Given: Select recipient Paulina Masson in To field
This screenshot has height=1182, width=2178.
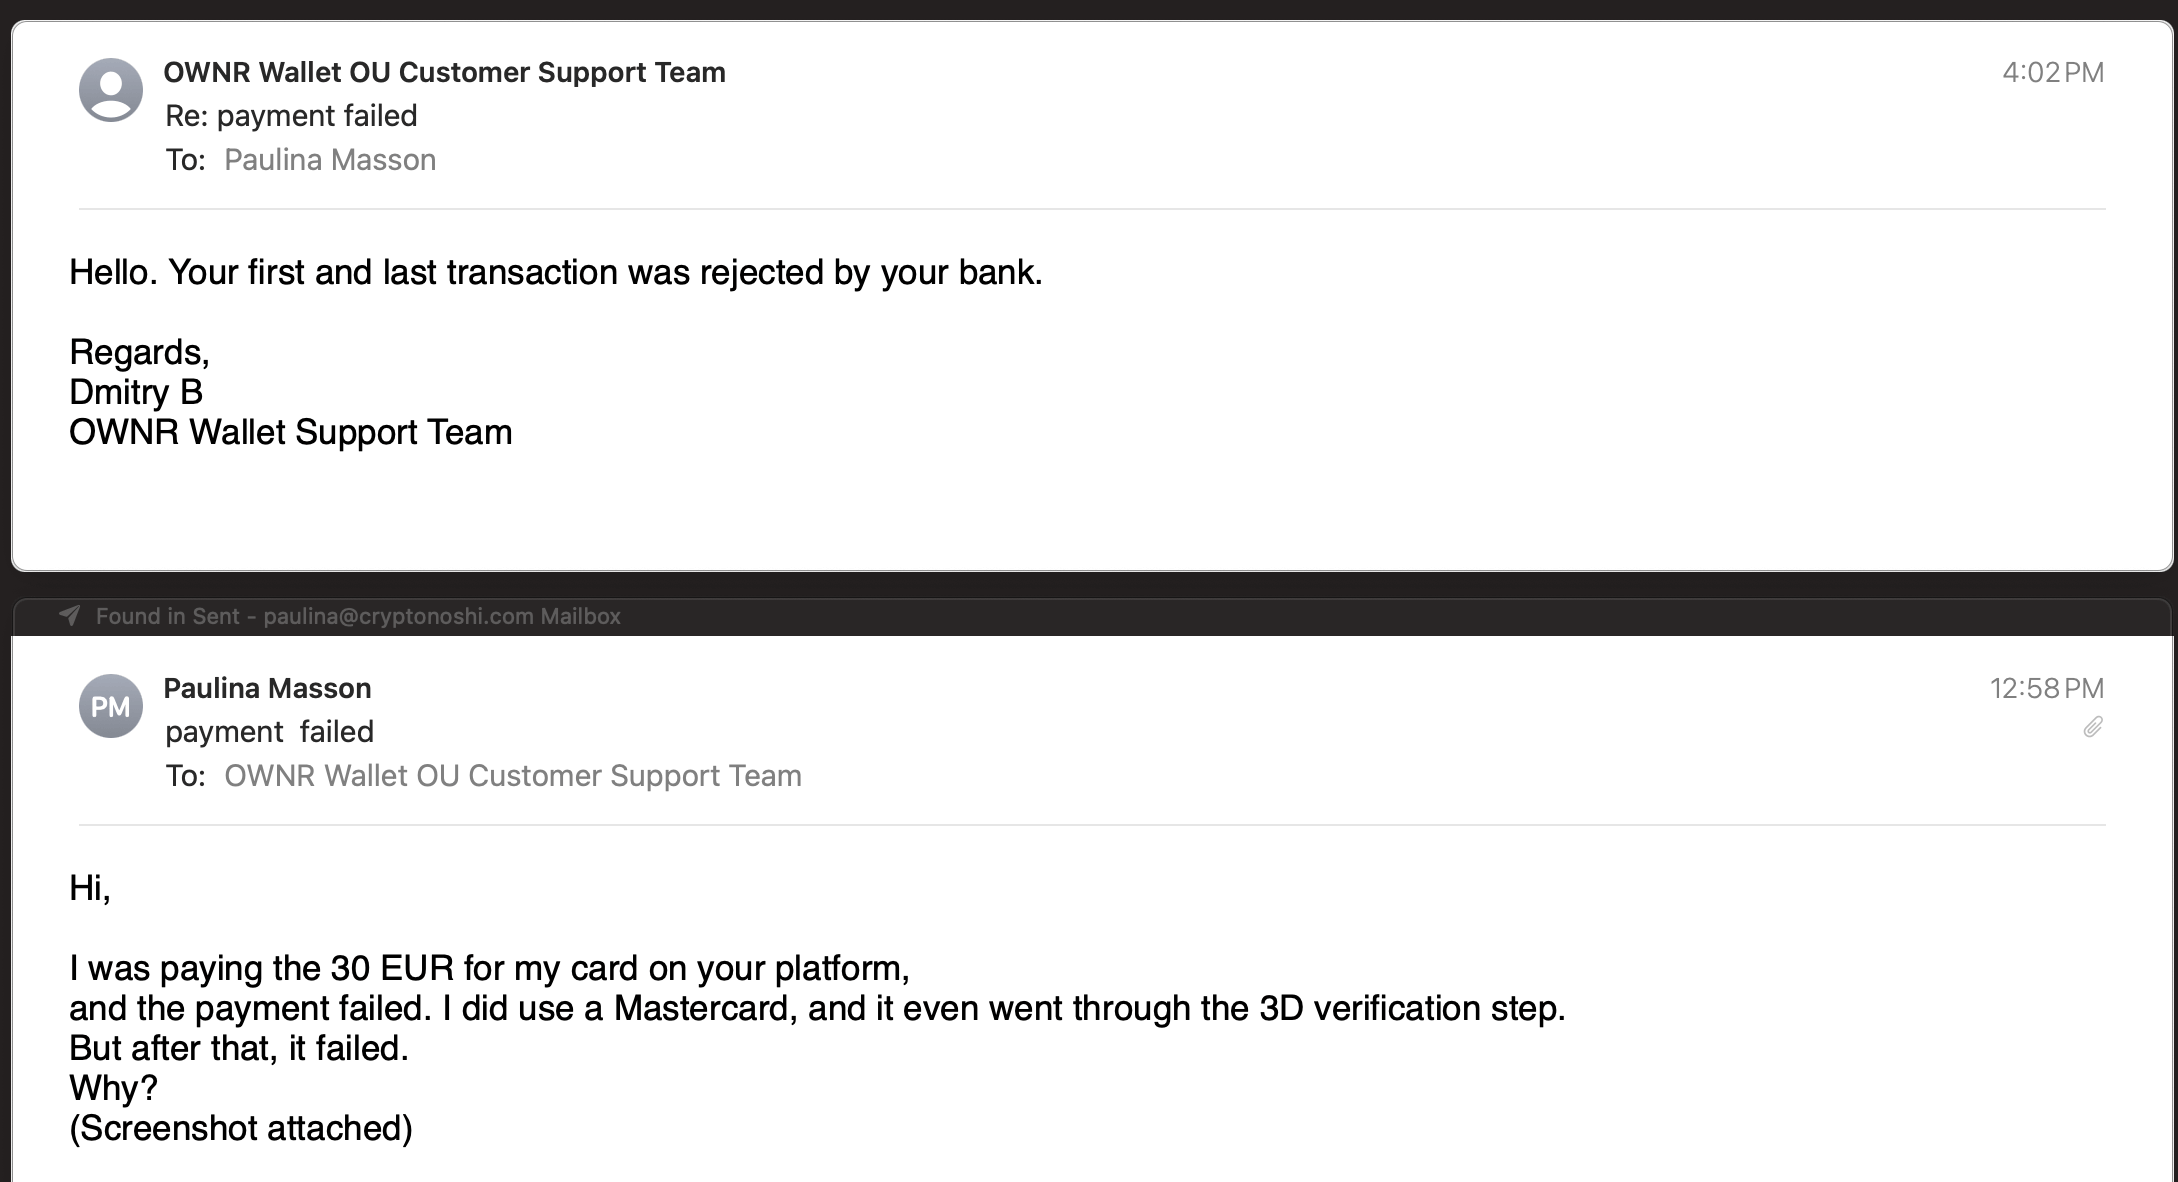Looking at the screenshot, I should (330, 160).
